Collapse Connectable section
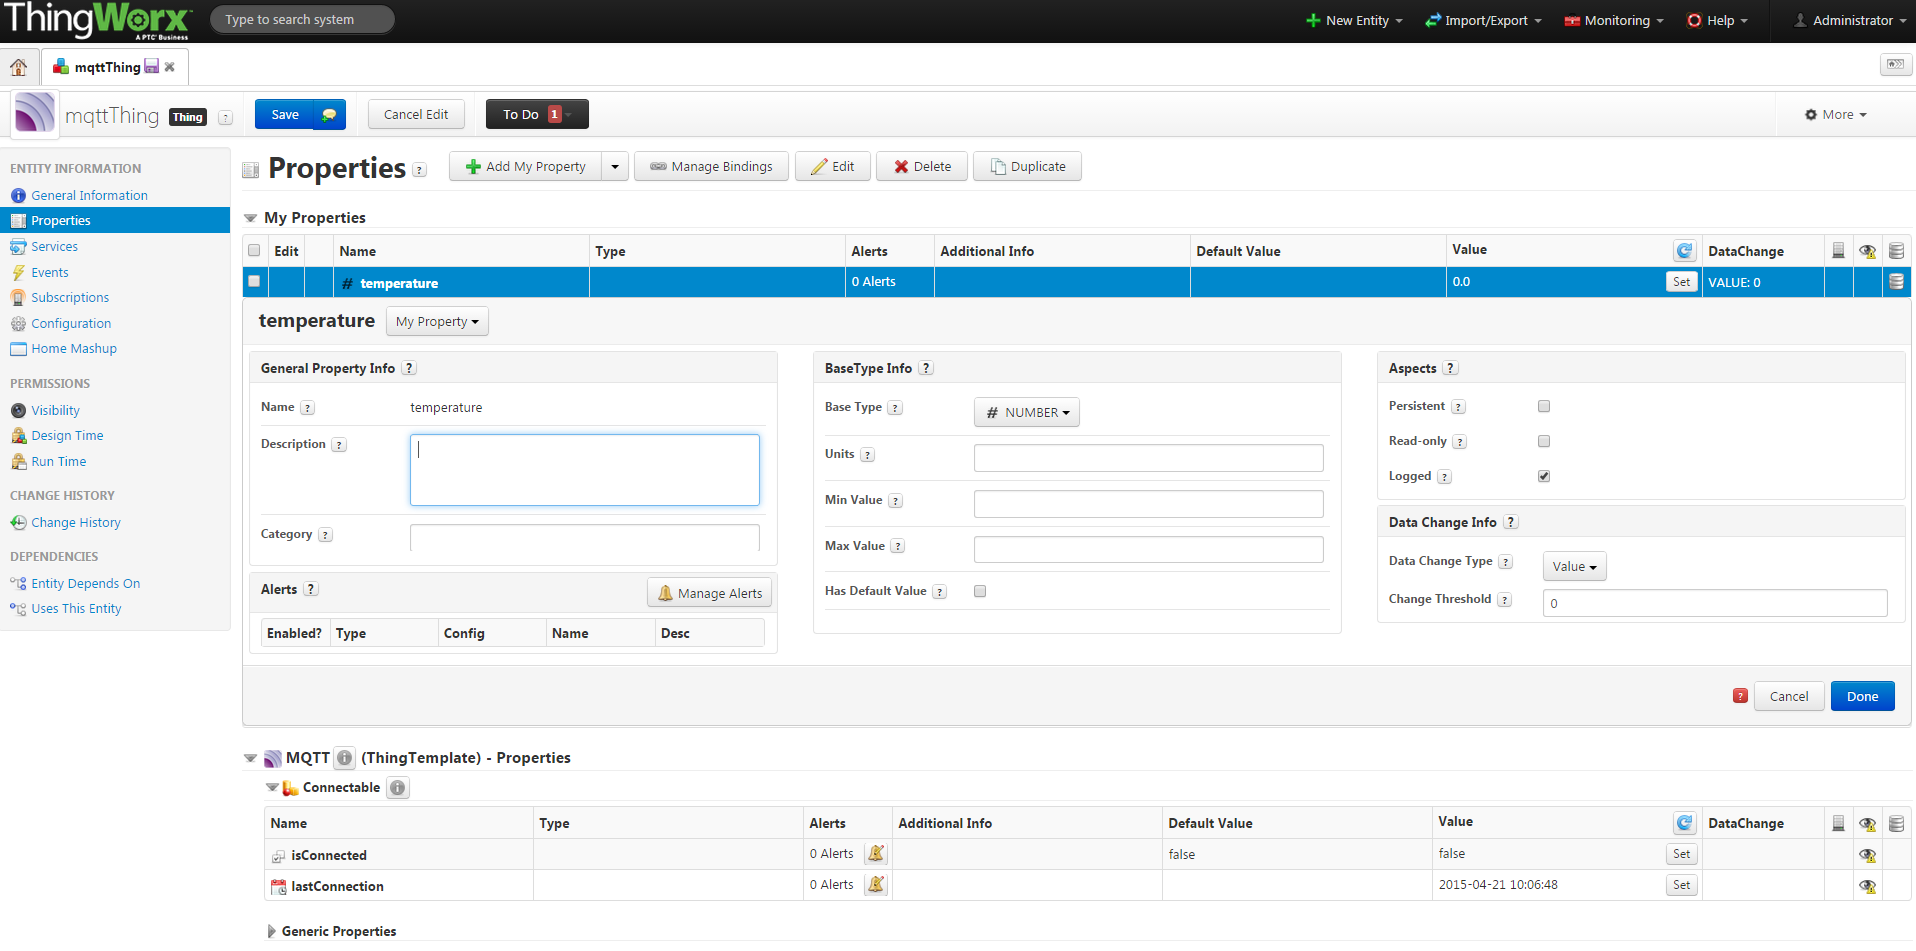Image resolution: width=1916 pixels, height=951 pixels. (x=272, y=788)
